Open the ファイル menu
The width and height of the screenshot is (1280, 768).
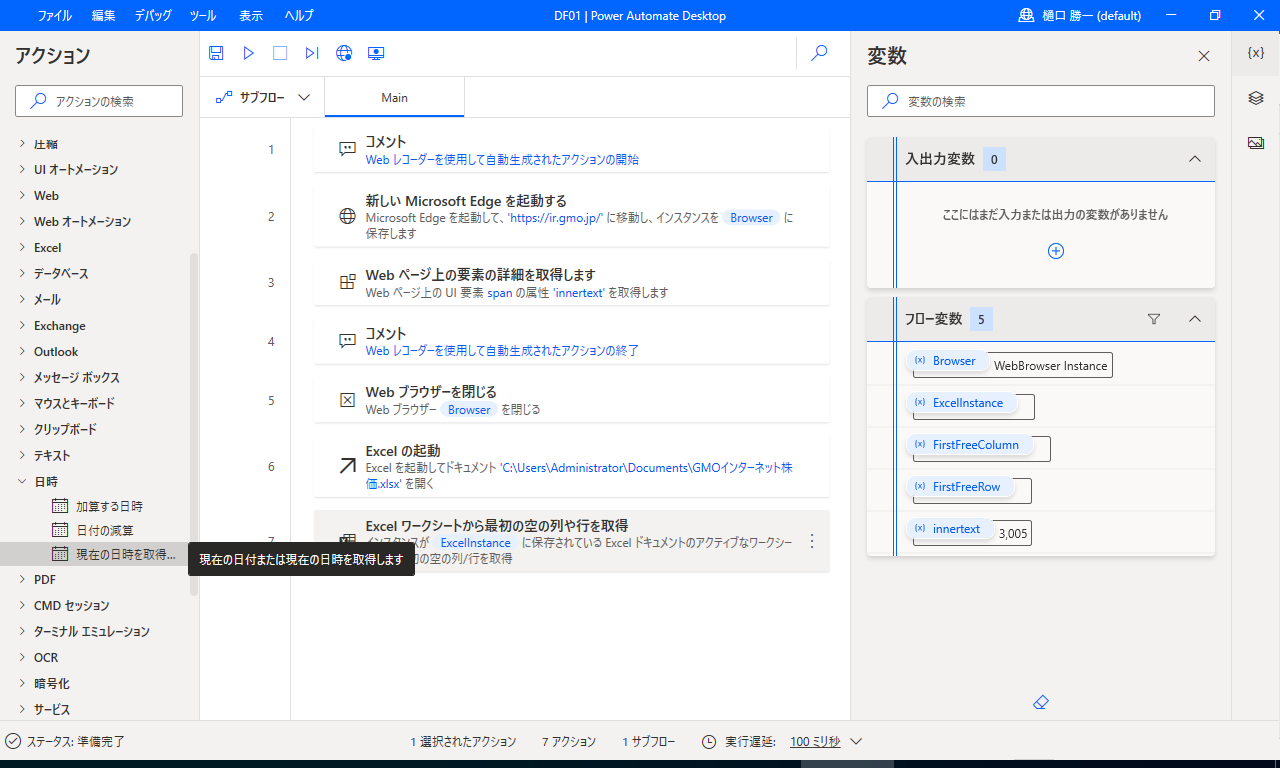tap(55, 16)
